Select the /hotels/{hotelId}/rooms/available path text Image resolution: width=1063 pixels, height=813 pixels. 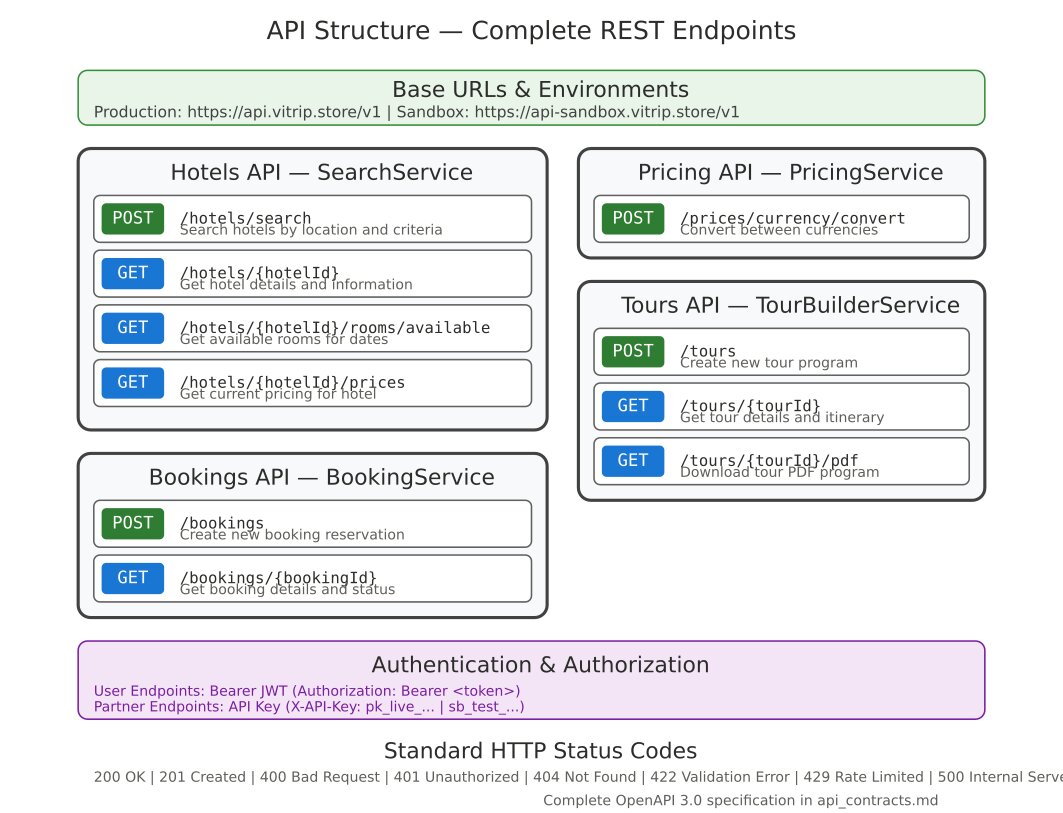point(335,327)
